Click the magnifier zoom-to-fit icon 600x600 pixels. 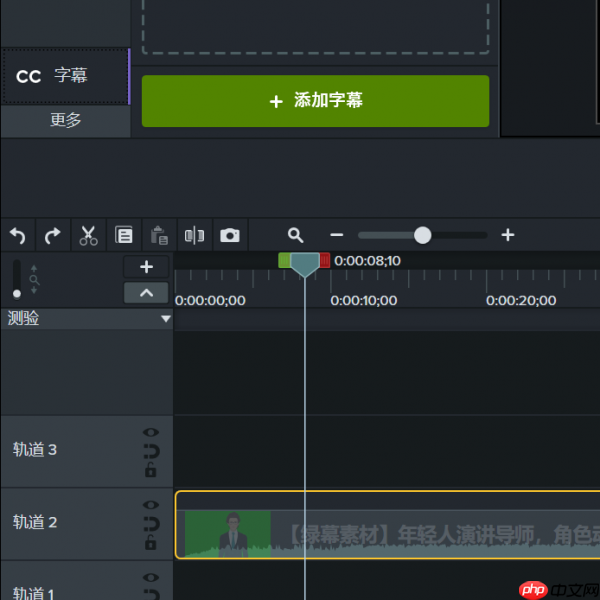(x=295, y=235)
